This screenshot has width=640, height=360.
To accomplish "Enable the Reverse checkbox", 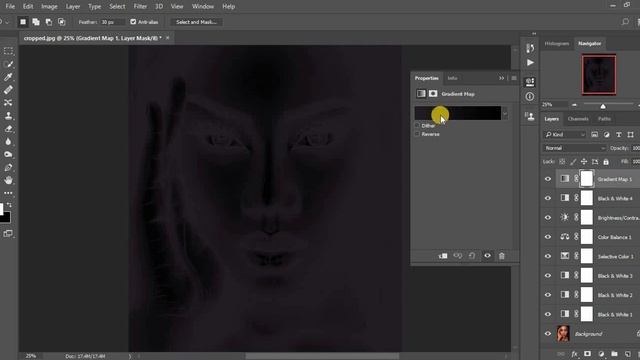I will click(417, 134).
